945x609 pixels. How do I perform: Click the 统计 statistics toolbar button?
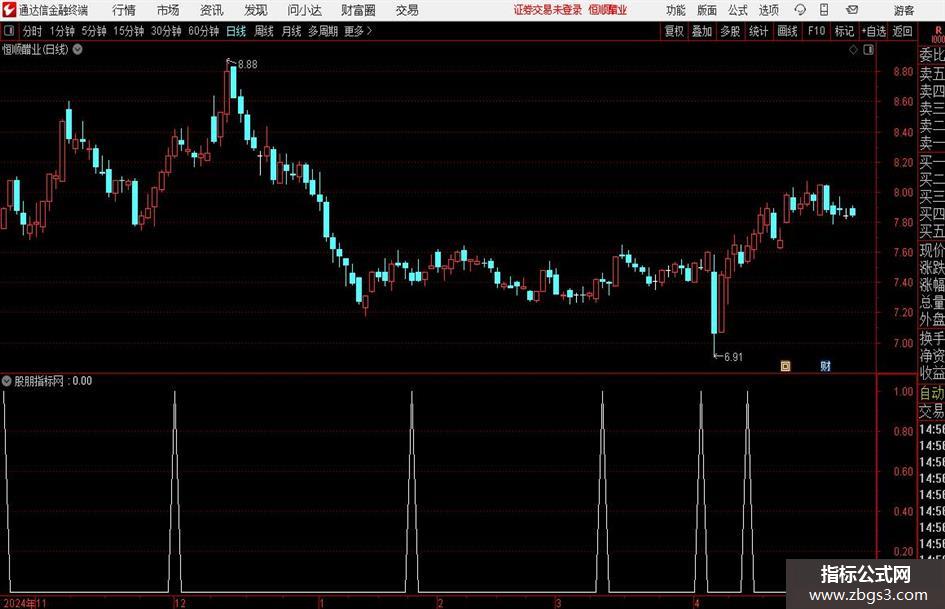pos(759,31)
